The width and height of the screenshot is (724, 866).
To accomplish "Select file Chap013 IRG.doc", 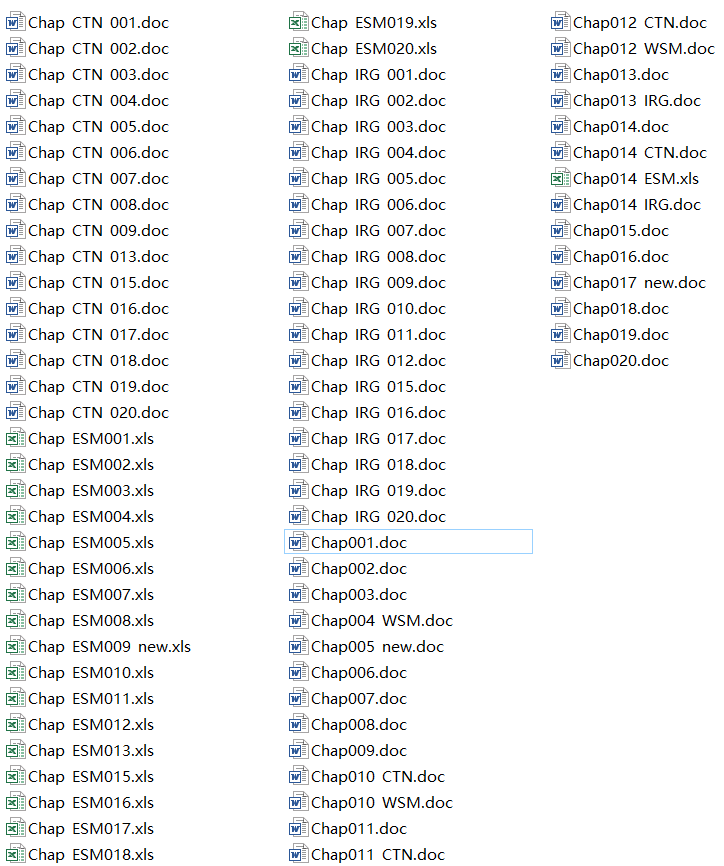I will [626, 101].
